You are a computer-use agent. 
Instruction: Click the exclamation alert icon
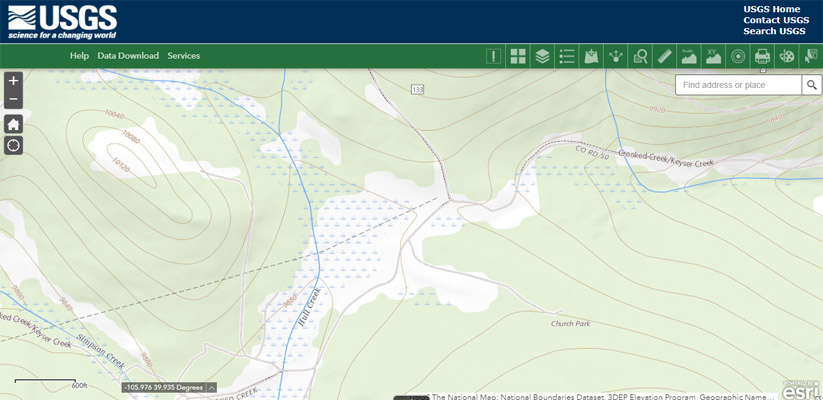(493, 56)
